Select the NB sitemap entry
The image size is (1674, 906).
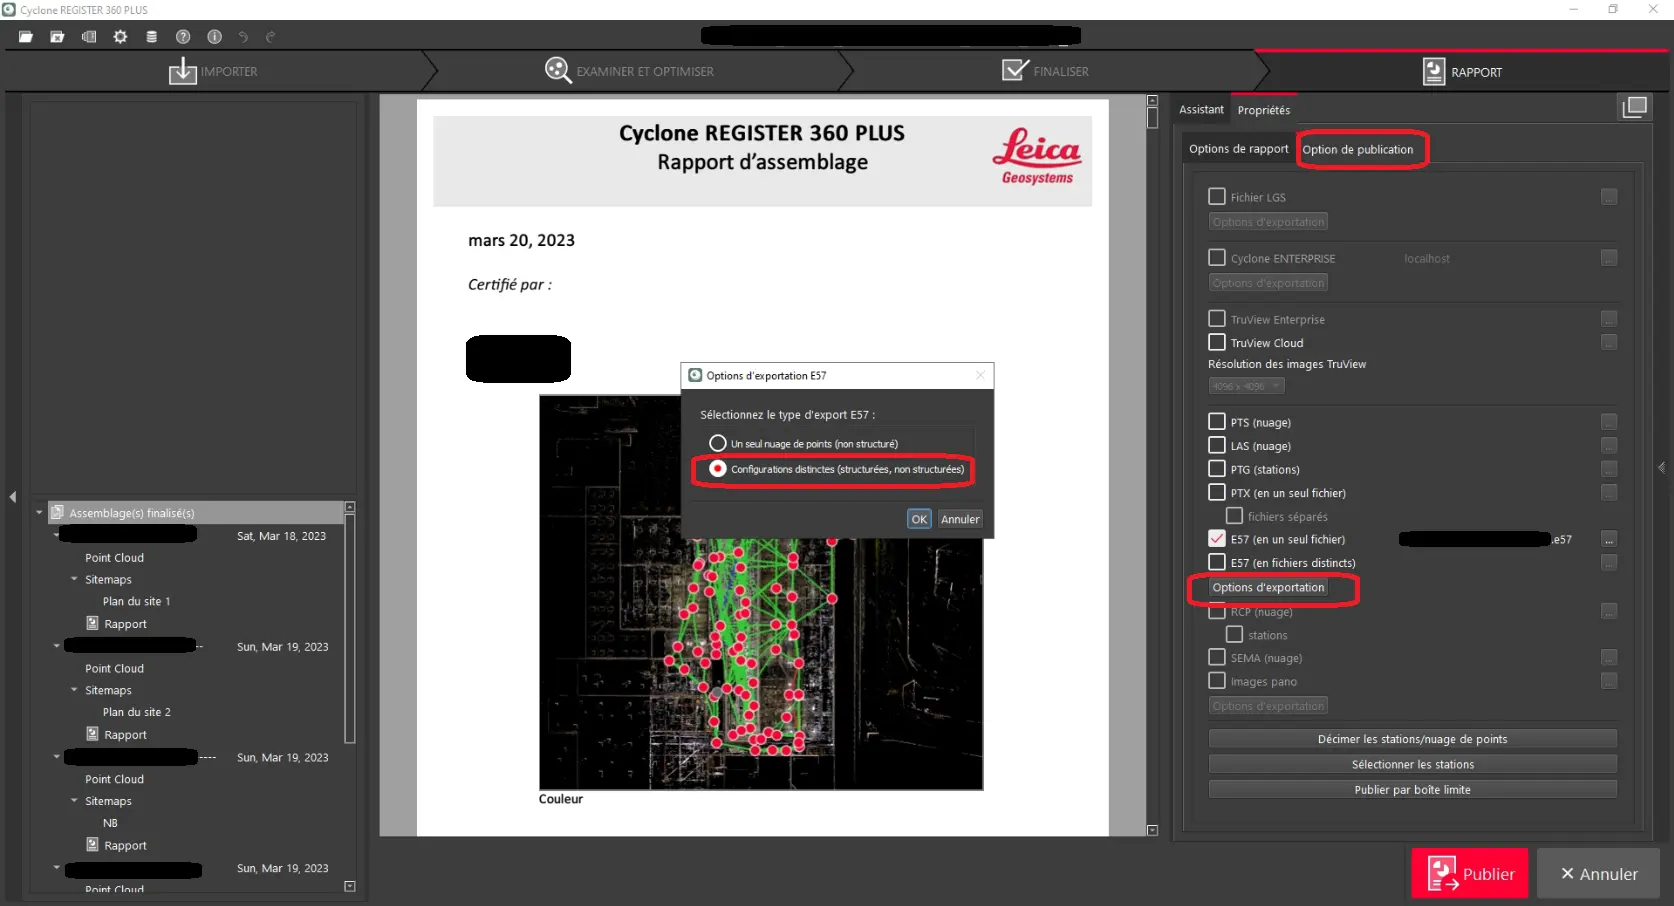pos(110,823)
